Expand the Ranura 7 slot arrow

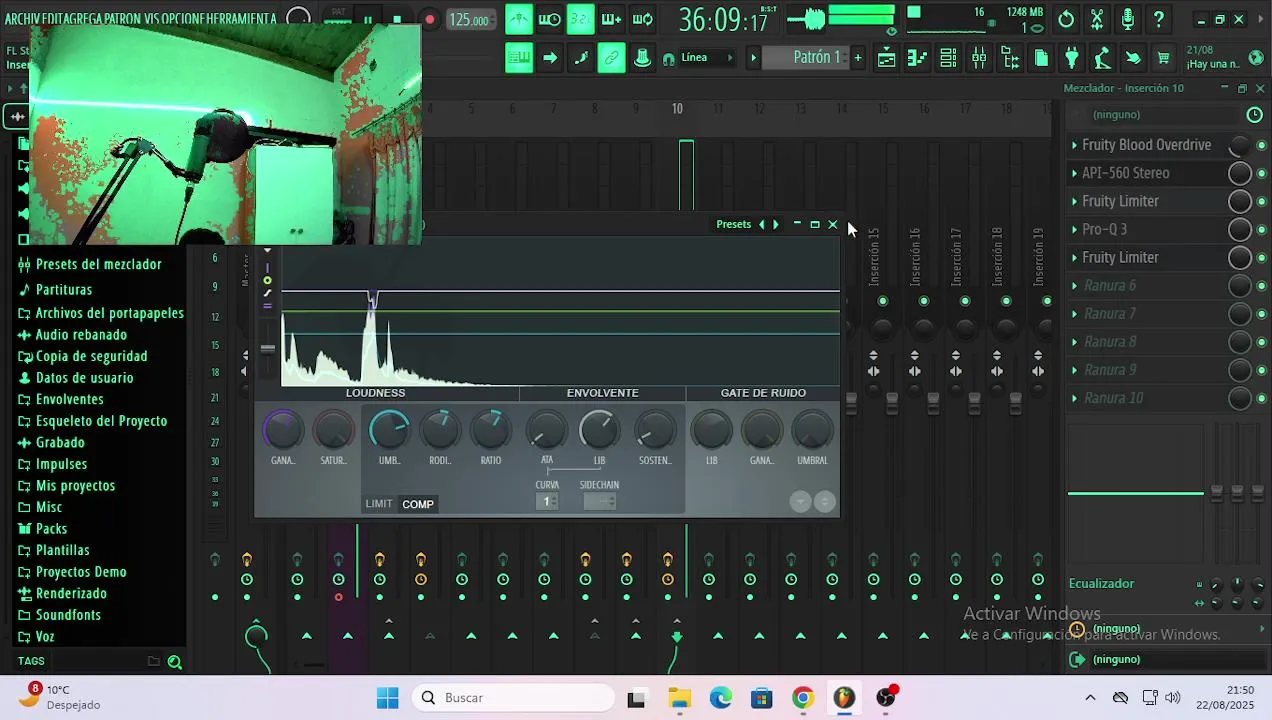(1074, 313)
